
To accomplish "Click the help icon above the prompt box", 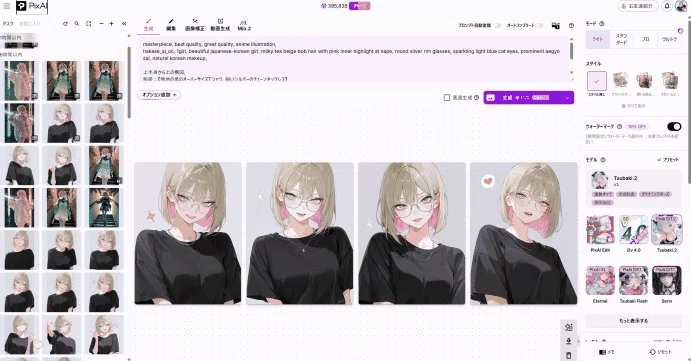I will [571, 26].
